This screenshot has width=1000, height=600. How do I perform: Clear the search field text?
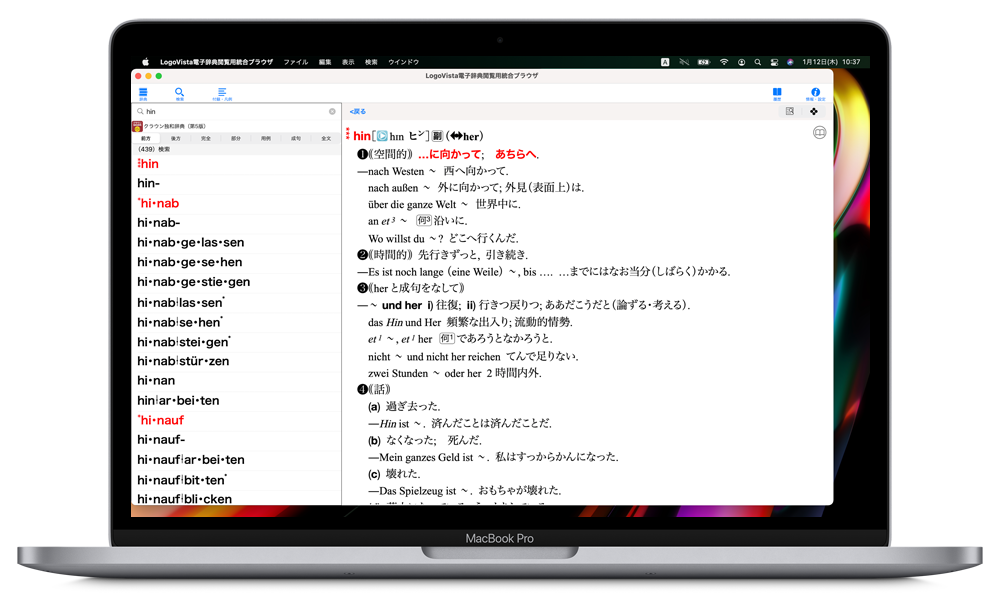pos(332,111)
